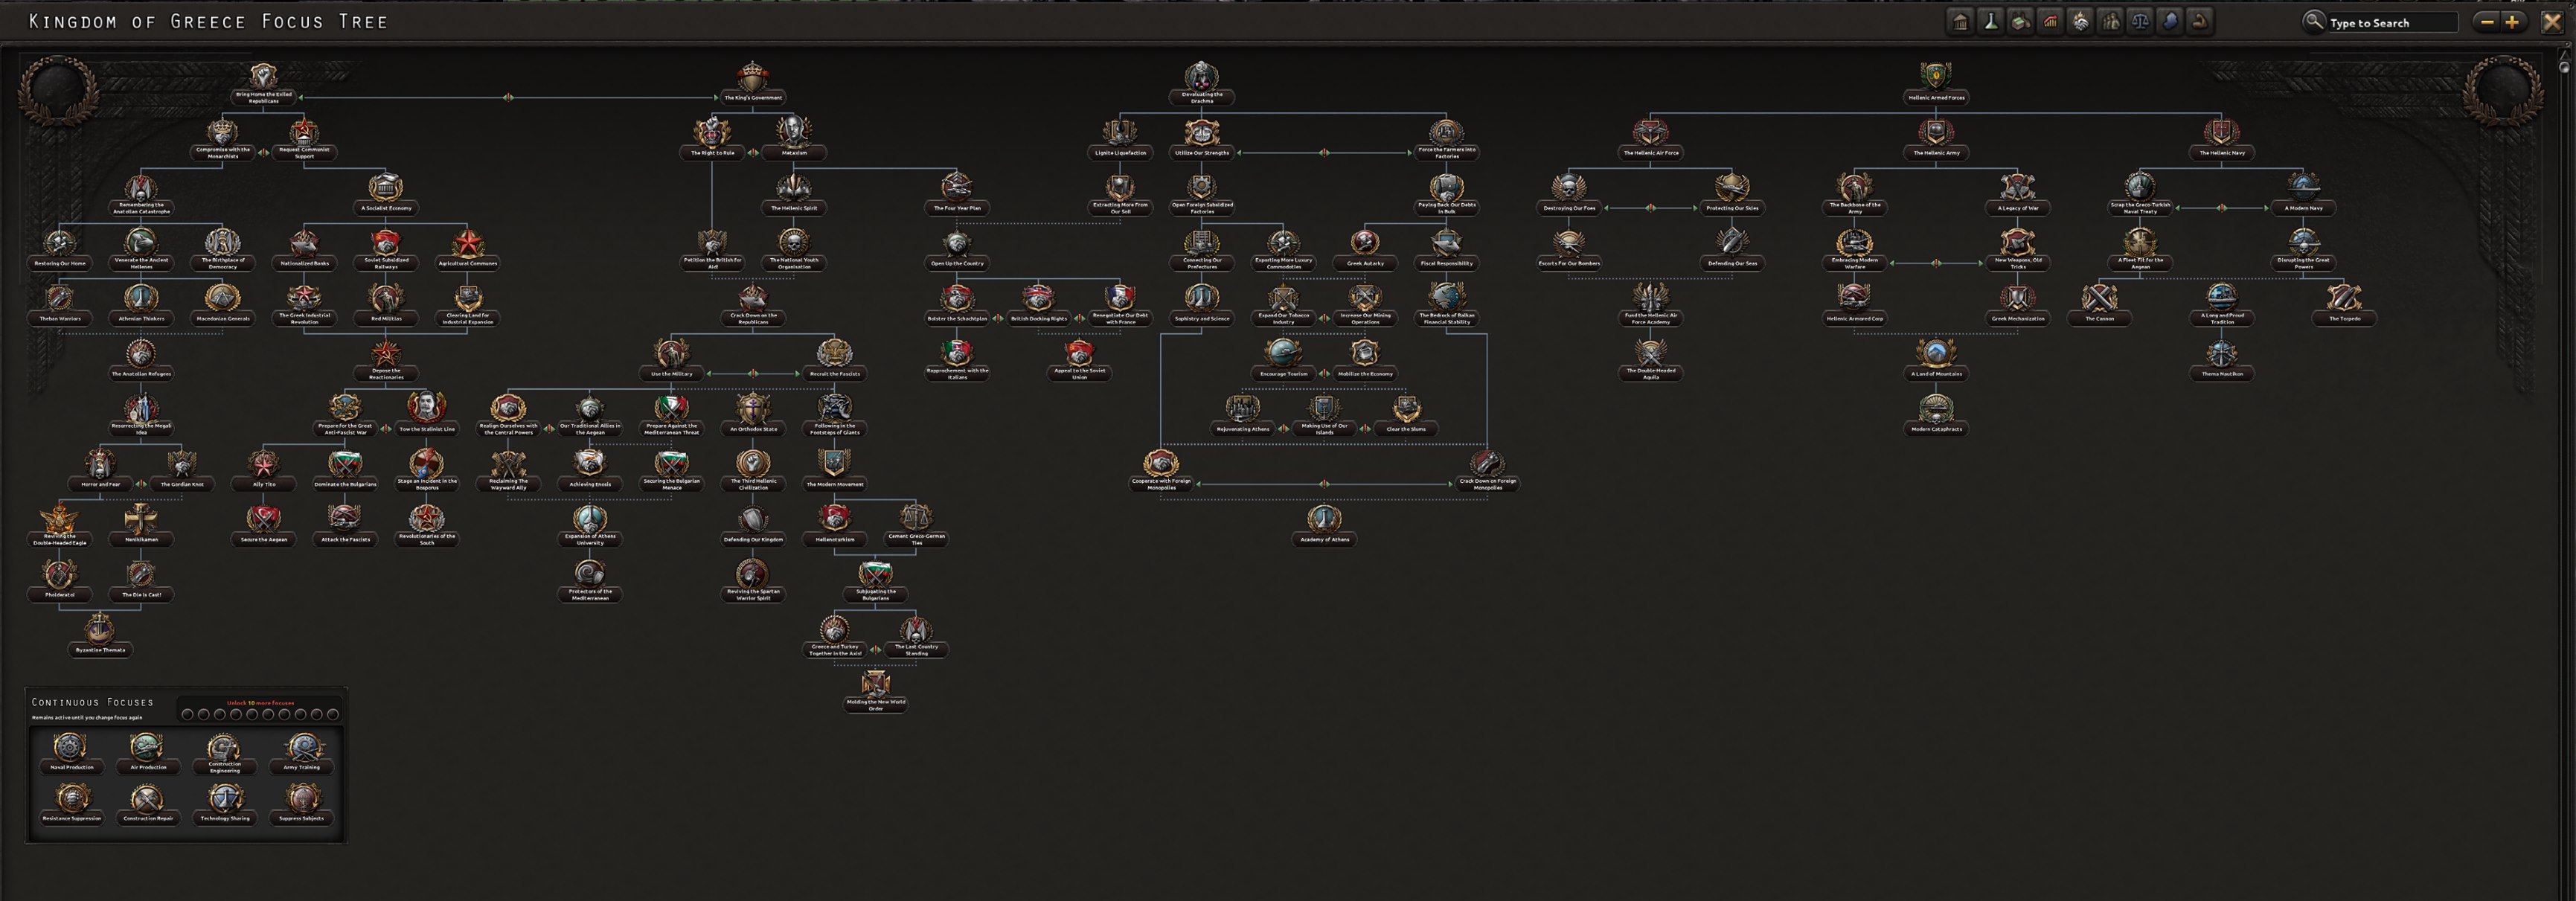The width and height of the screenshot is (2576, 901).
Task: Click the plus button to zoom in
Action: (2511, 22)
